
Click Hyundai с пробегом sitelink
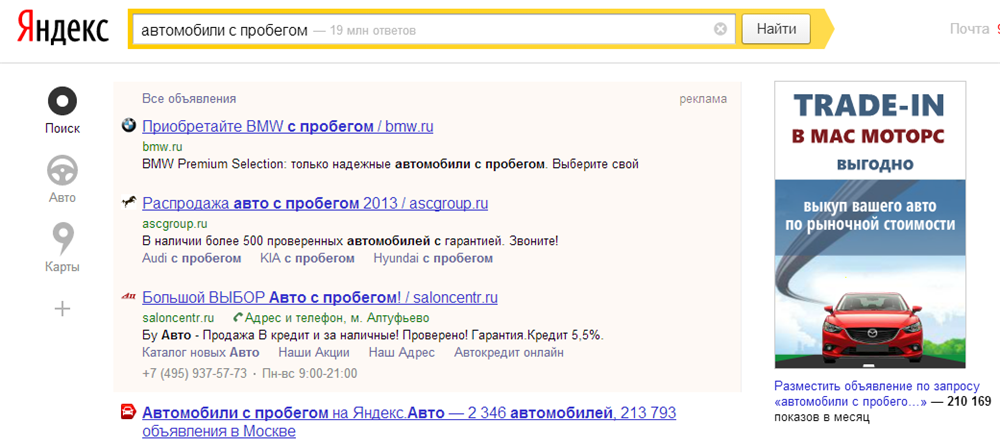[x=432, y=258]
